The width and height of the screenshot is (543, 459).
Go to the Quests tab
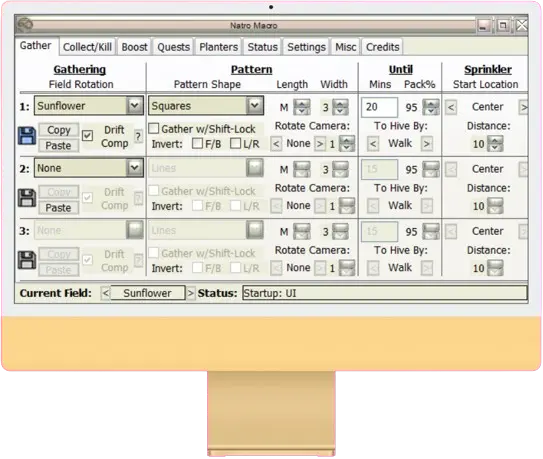point(173,47)
